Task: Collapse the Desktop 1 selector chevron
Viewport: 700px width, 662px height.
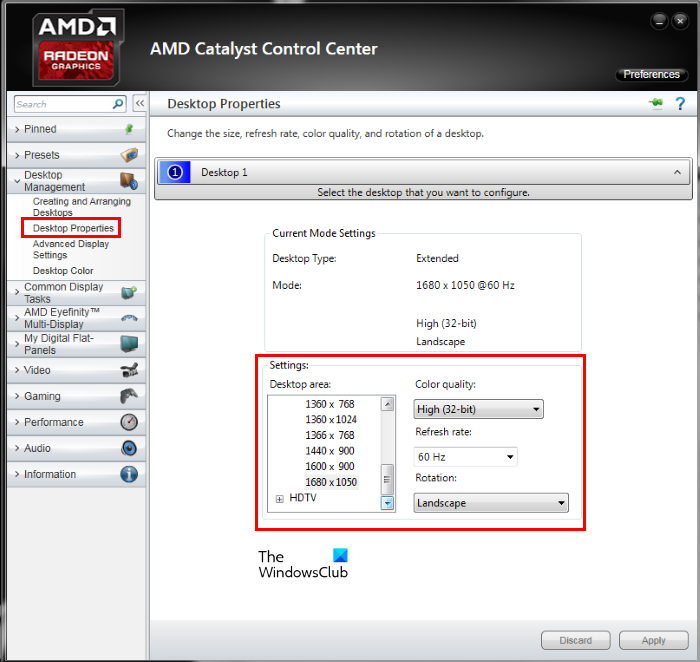Action: pyautogui.click(x=677, y=172)
